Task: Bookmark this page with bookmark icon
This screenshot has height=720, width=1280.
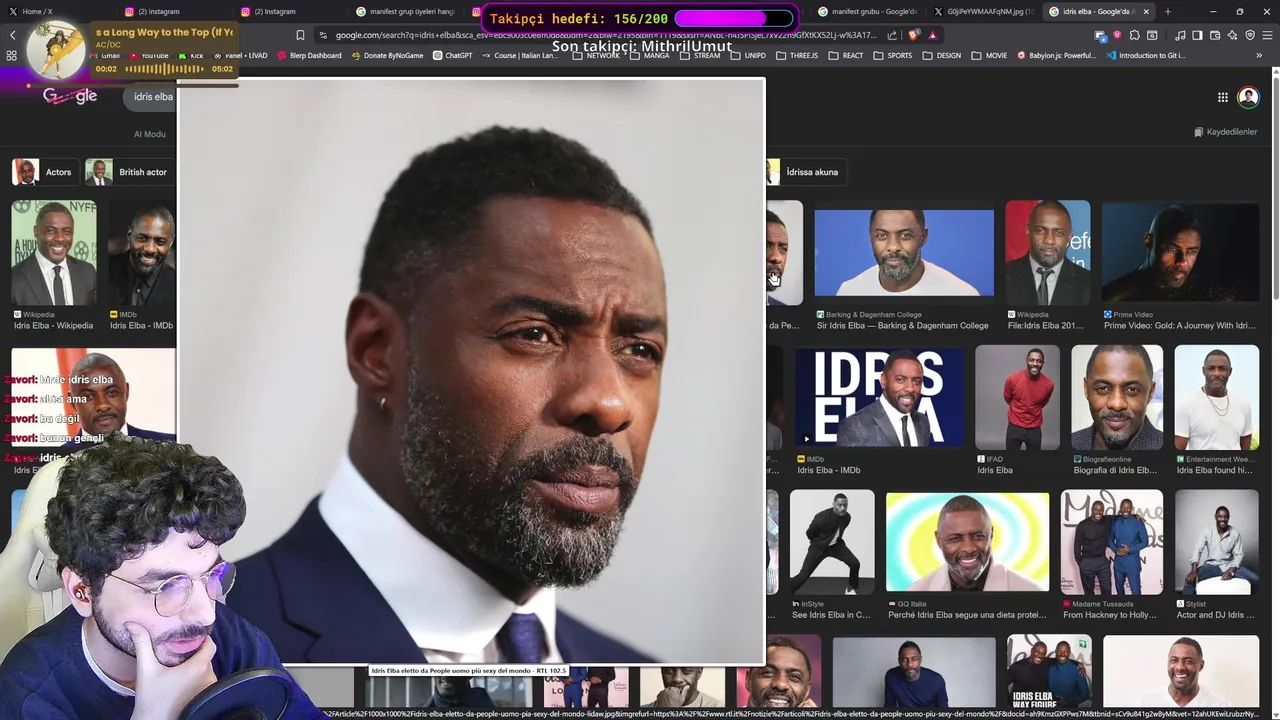Action: [300, 35]
